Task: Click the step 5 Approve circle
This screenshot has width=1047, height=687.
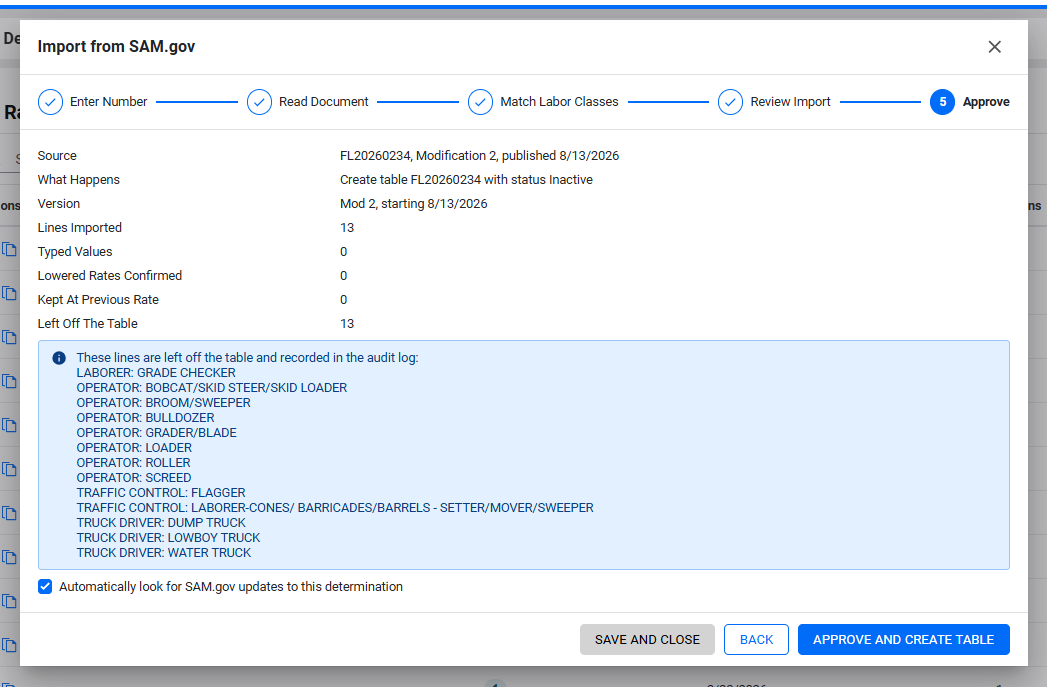Action: [942, 102]
